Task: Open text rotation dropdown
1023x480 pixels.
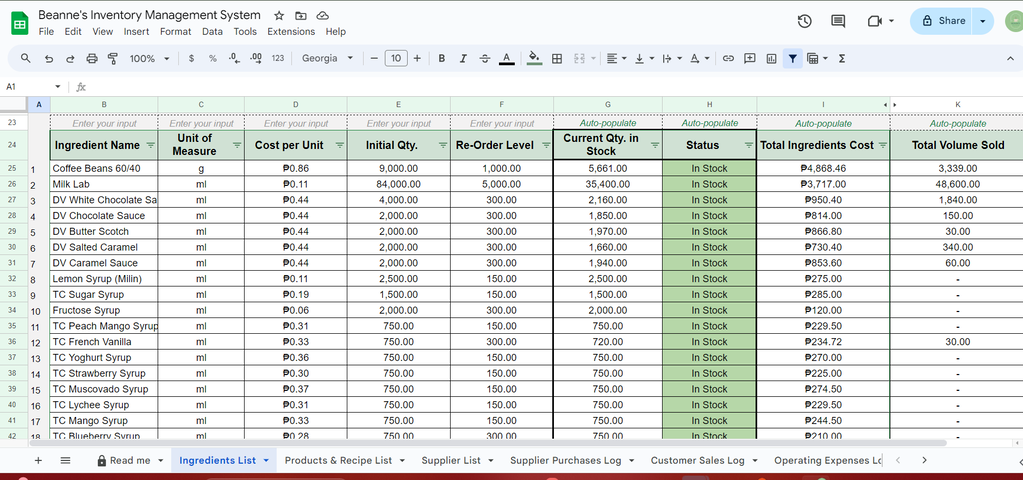Action: (x=699, y=59)
